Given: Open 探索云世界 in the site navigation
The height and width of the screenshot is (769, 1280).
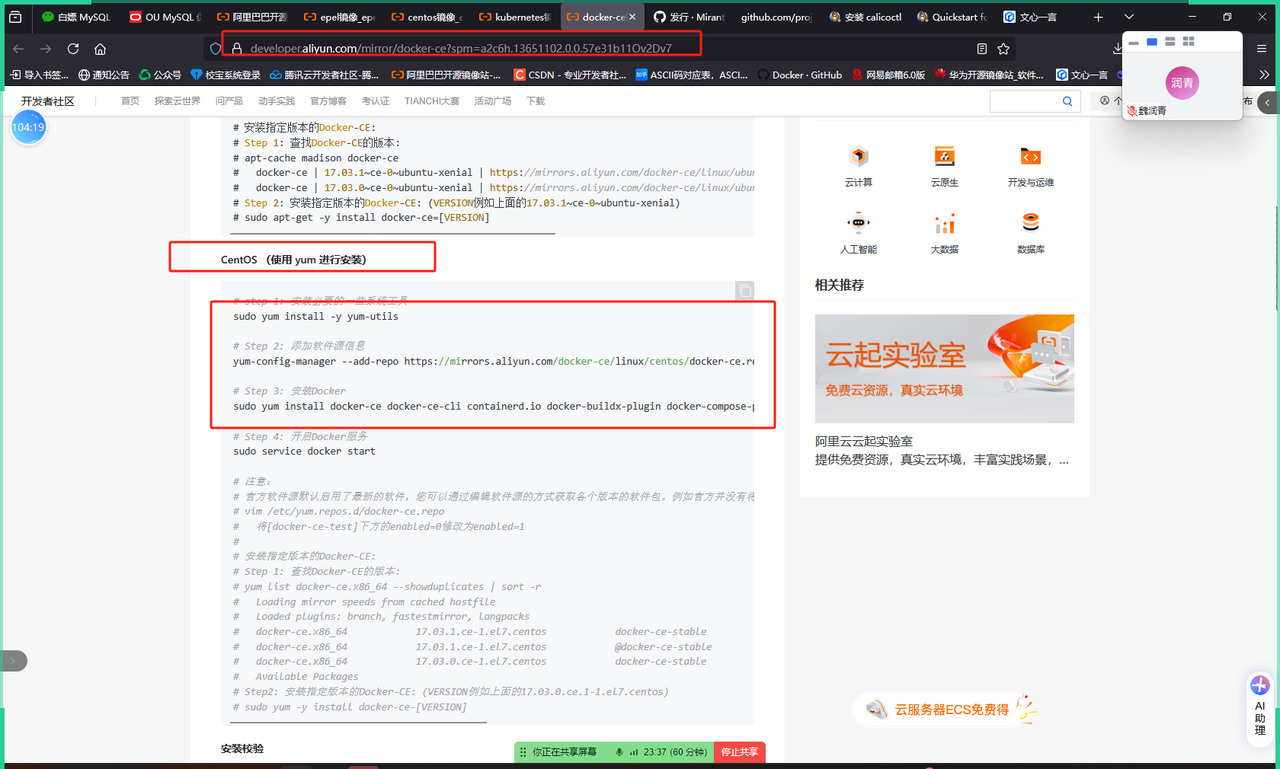Looking at the screenshot, I should [177, 101].
